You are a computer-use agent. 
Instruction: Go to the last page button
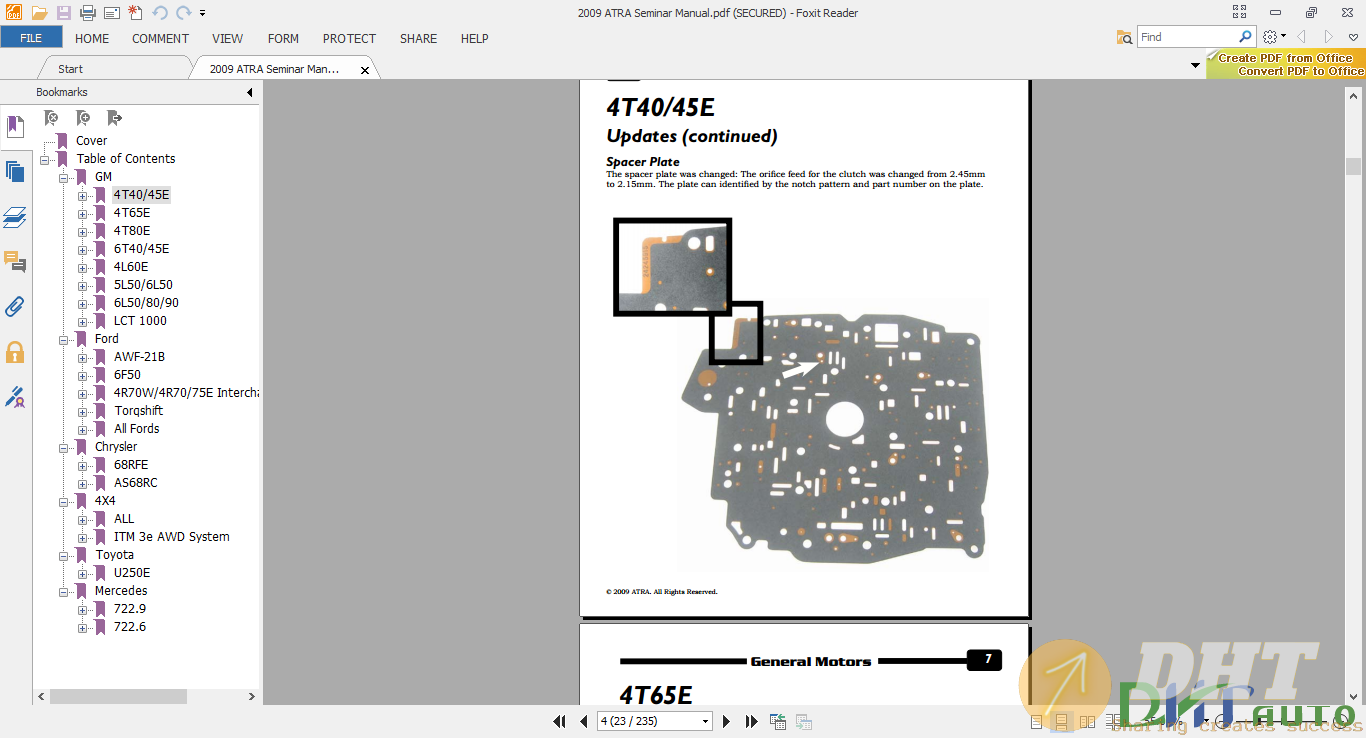coord(751,721)
